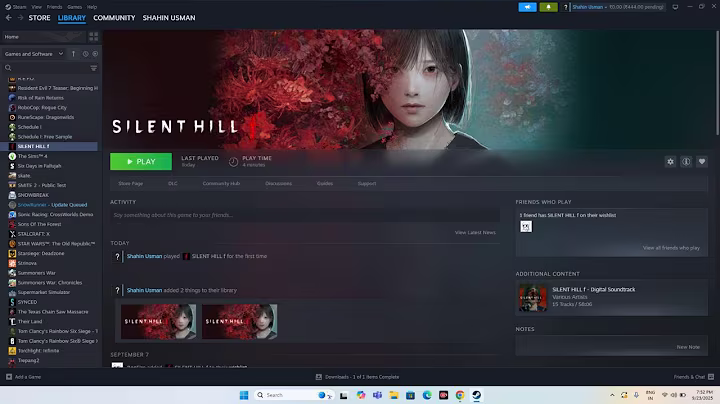Open Windows Start menu

coord(244,395)
